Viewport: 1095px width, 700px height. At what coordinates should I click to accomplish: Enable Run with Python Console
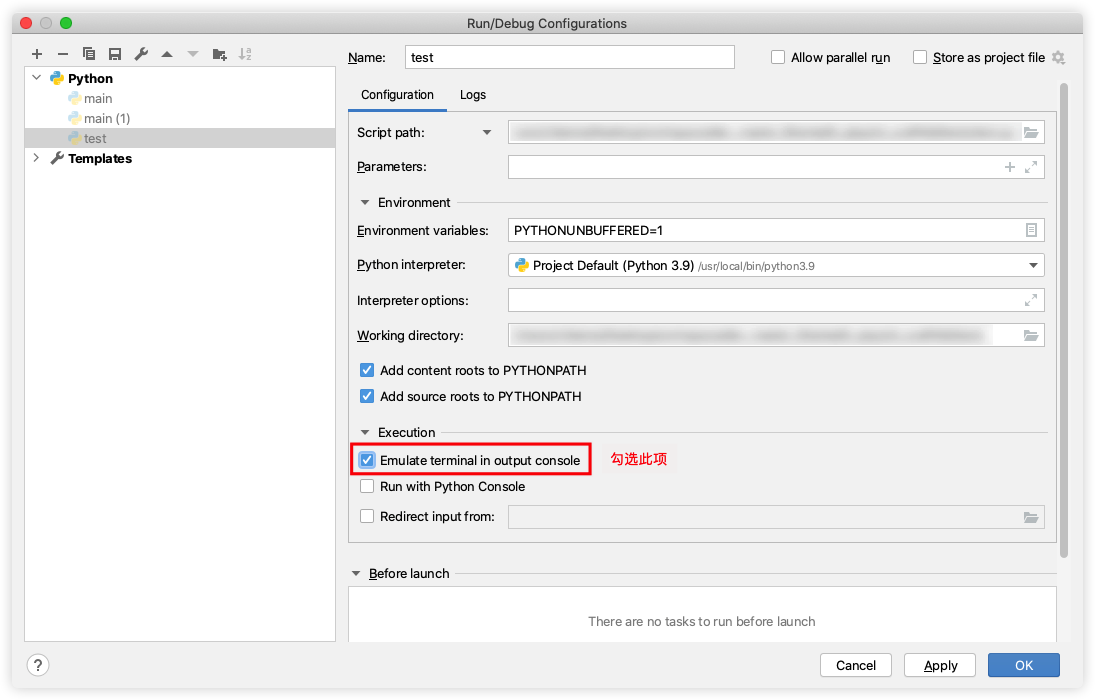point(367,486)
